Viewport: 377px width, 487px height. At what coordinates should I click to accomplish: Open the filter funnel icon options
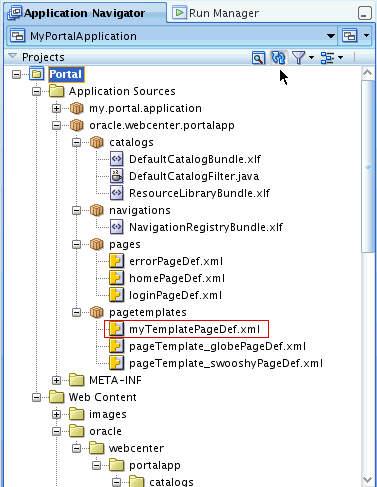click(302, 58)
